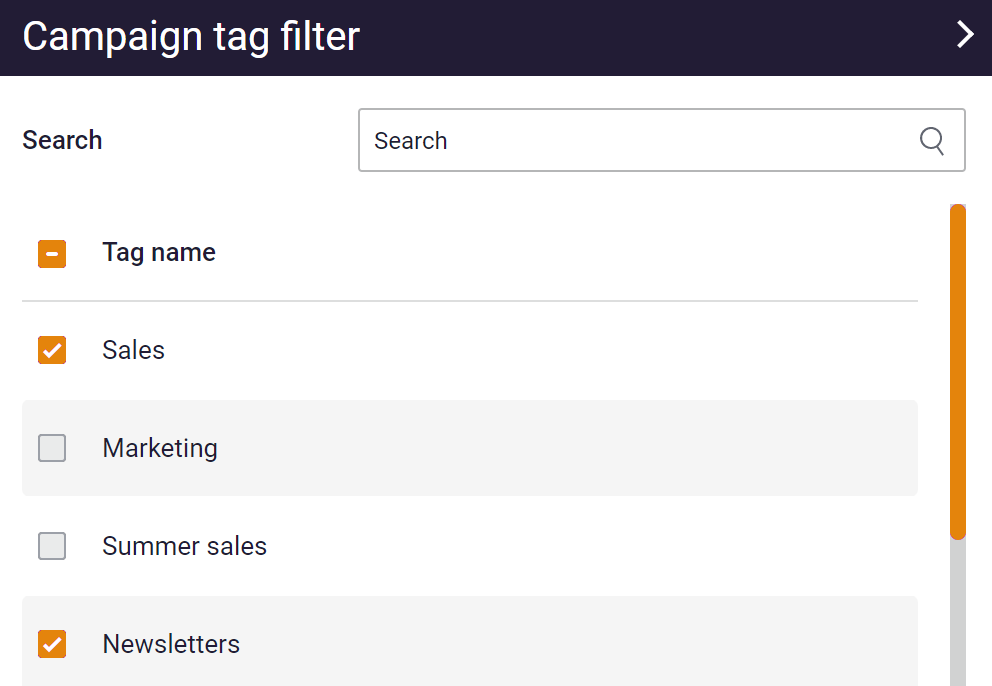Select the Marketing tag label
Viewport: 992px width, 686px height.
pyautogui.click(x=160, y=449)
